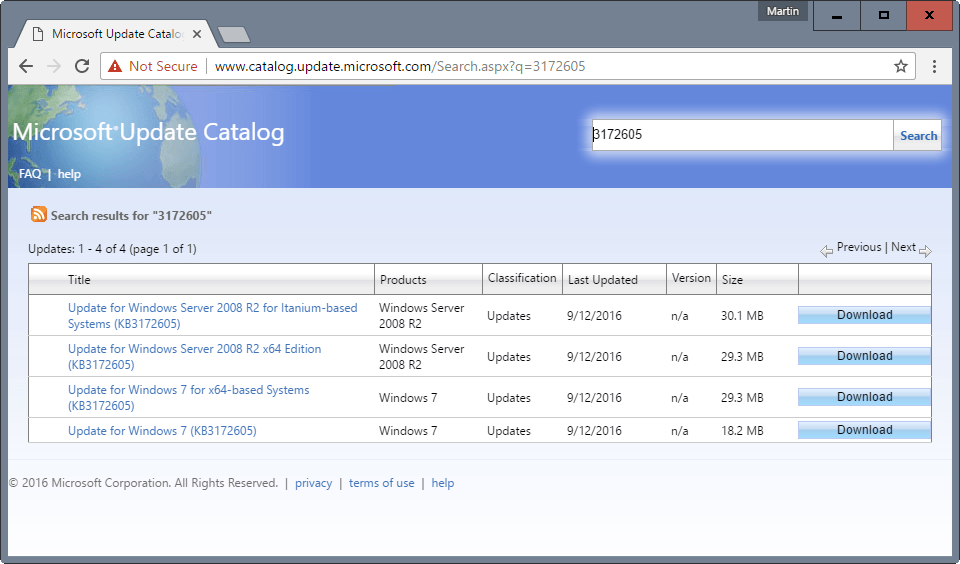This screenshot has width=960, height=564.
Task: Sort by the Size column header
Action: 732,280
